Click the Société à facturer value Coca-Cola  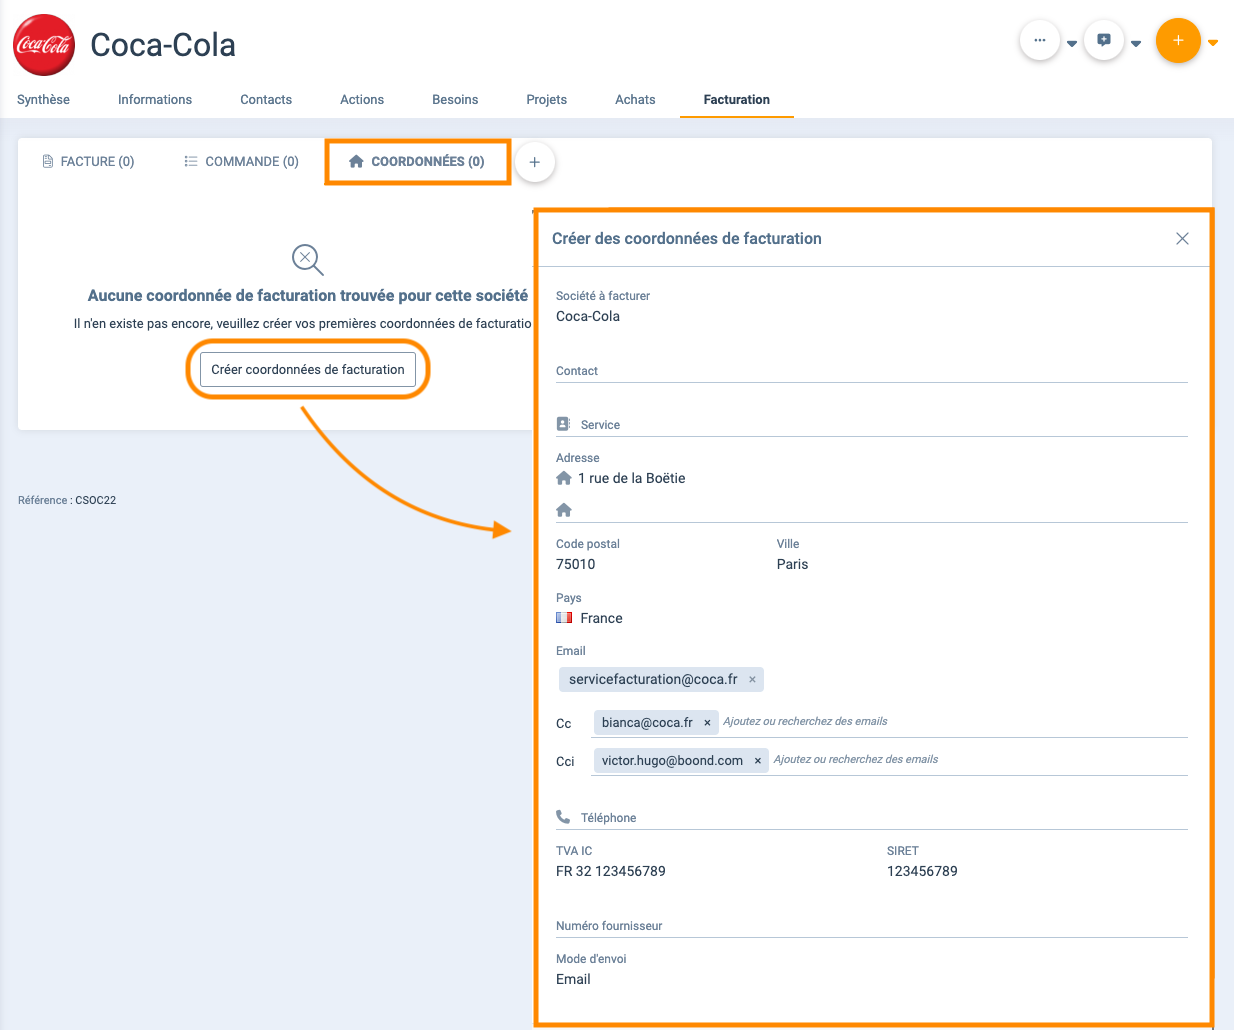588,316
